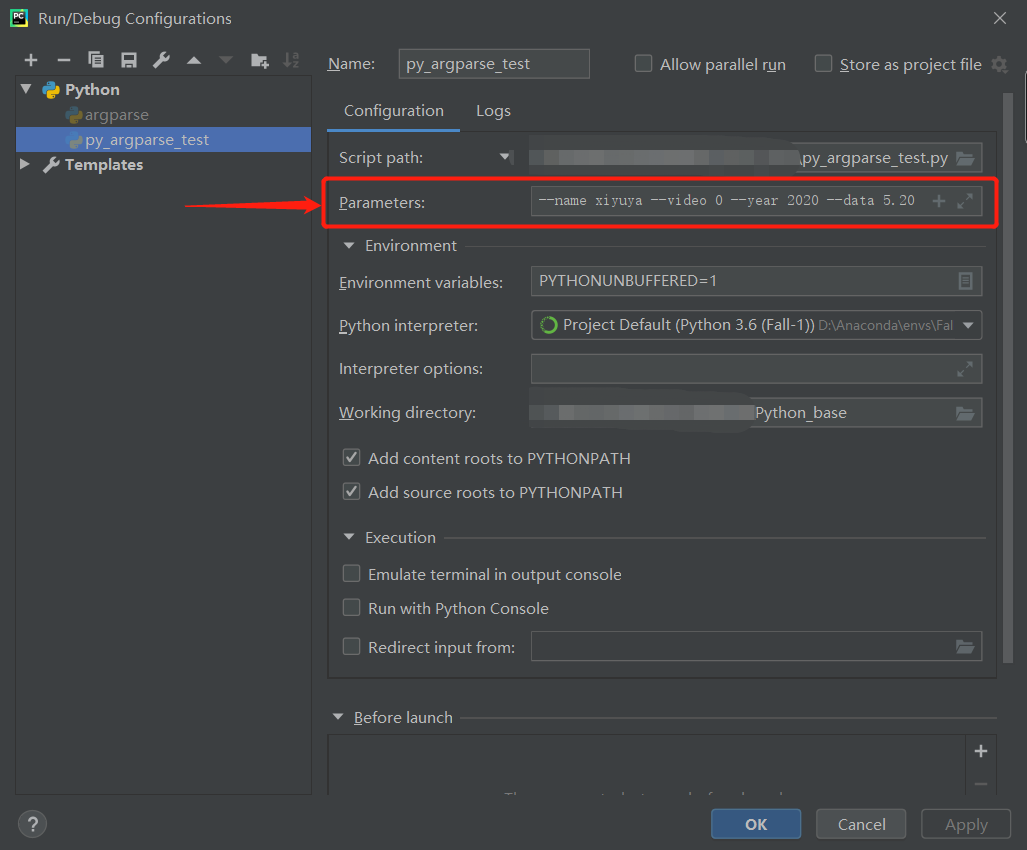Select the argparse configuration
The width and height of the screenshot is (1027, 850).
coord(117,115)
